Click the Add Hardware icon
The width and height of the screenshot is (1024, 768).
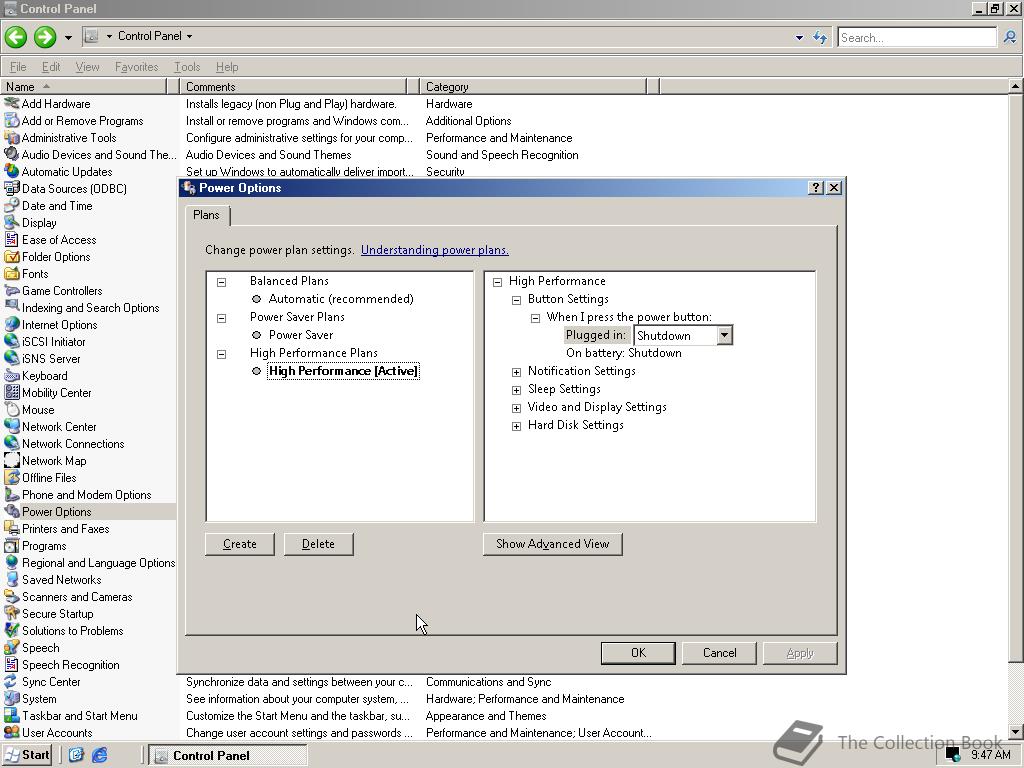coord(11,103)
